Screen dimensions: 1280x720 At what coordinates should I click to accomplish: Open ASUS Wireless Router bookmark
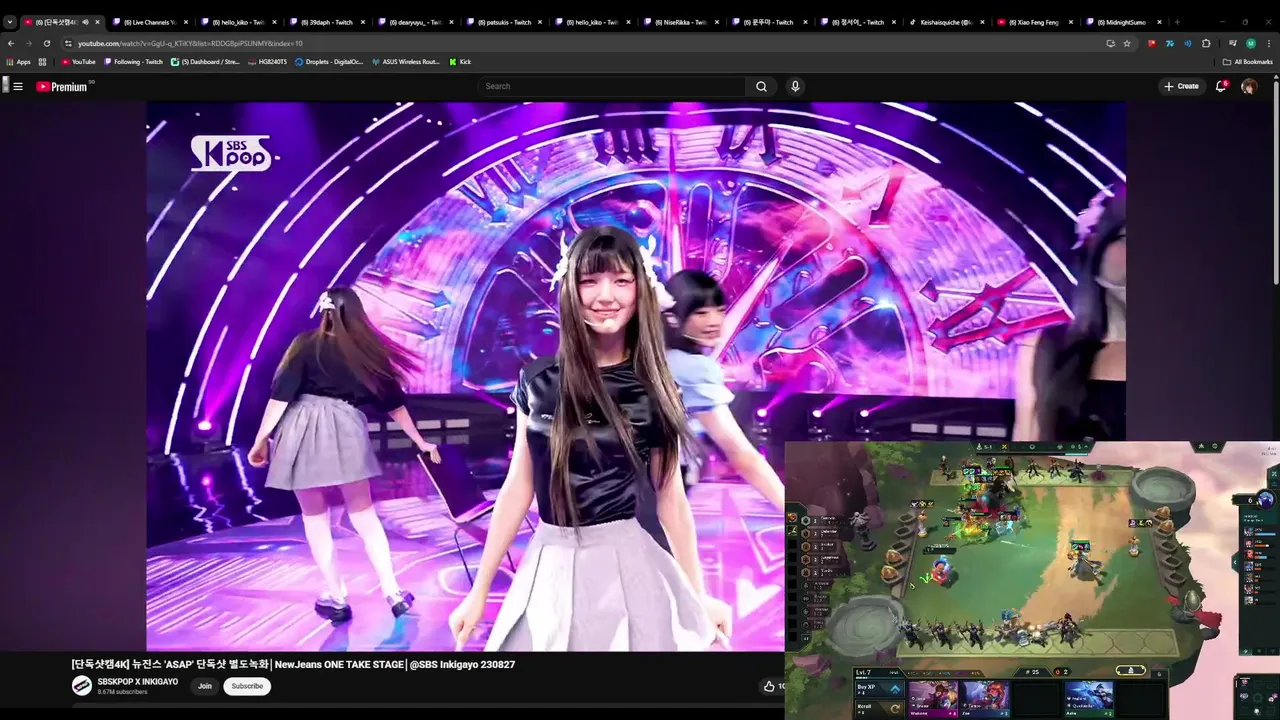(x=405, y=62)
